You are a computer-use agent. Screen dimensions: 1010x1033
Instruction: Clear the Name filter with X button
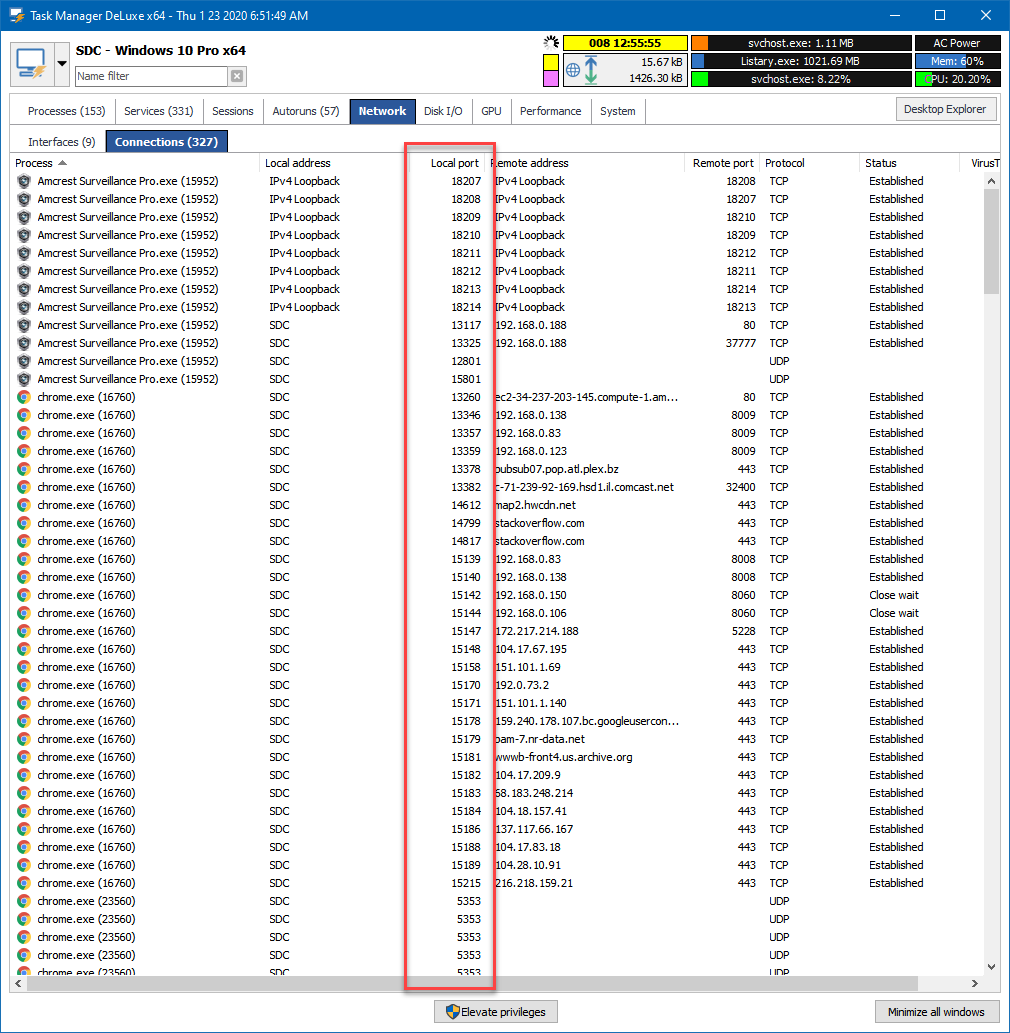click(237, 76)
